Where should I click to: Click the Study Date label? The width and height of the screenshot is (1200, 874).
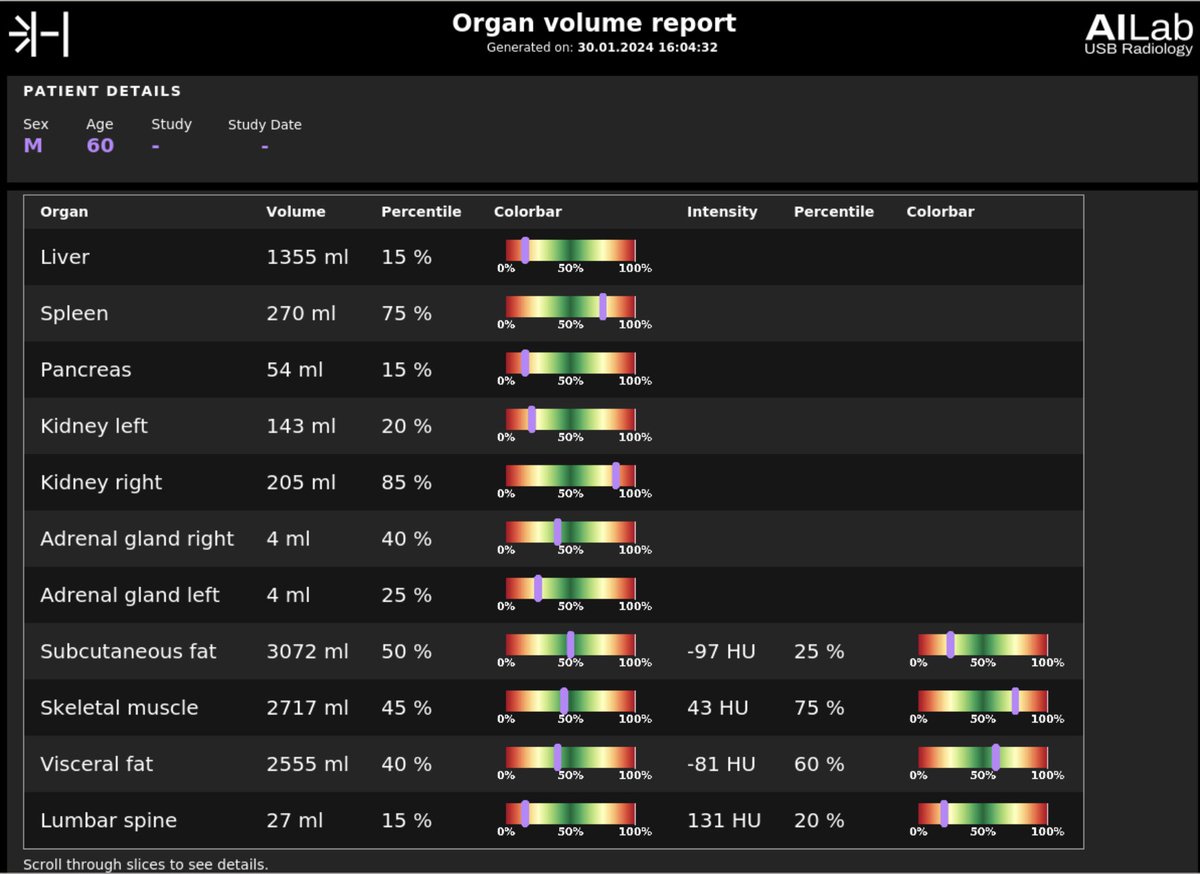point(264,125)
